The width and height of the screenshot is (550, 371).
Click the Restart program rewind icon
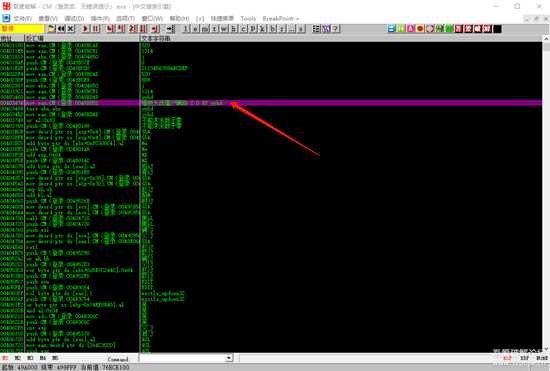click(x=61, y=29)
